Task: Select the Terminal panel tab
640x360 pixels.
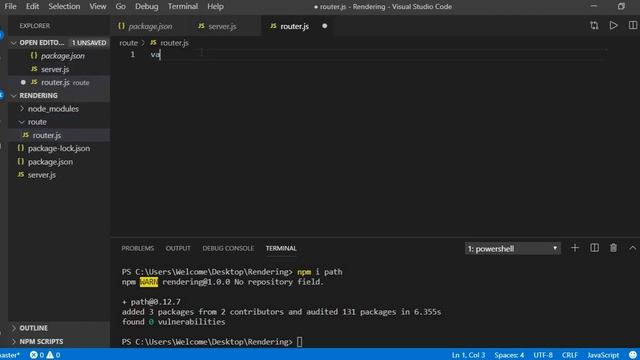Action: tap(281, 249)
